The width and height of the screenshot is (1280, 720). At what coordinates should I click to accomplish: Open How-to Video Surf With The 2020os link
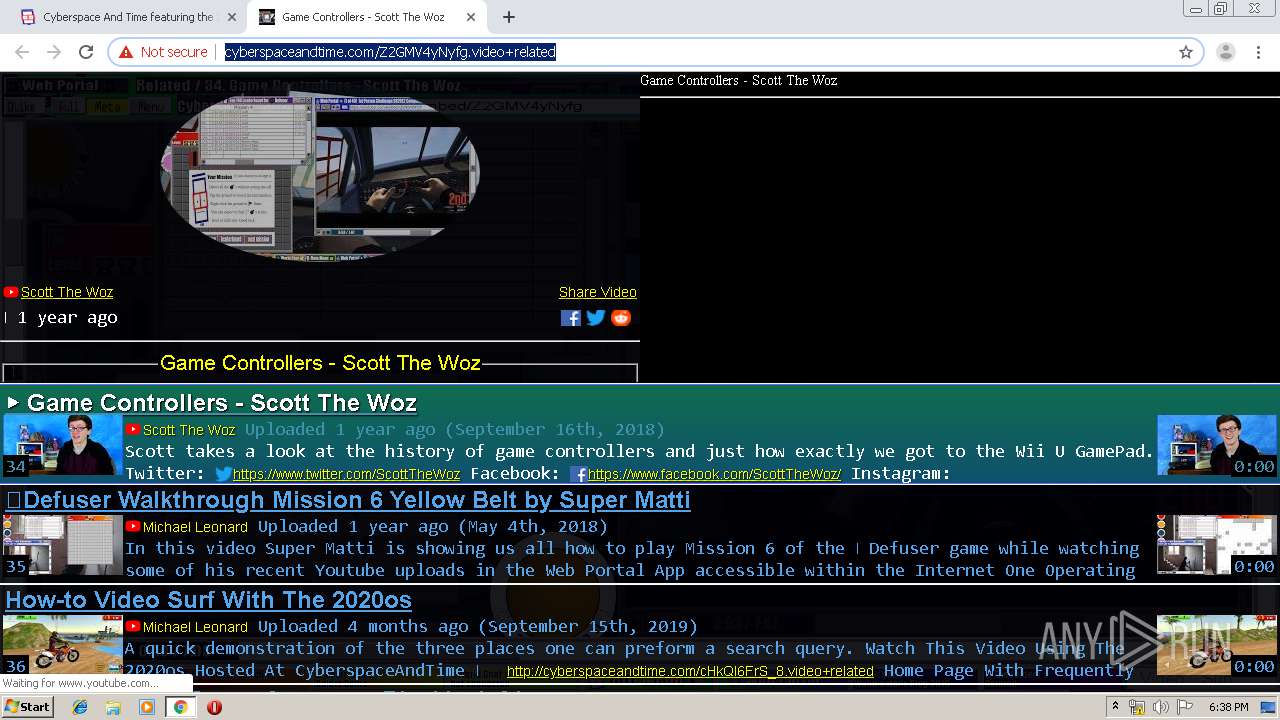(208, 600)
